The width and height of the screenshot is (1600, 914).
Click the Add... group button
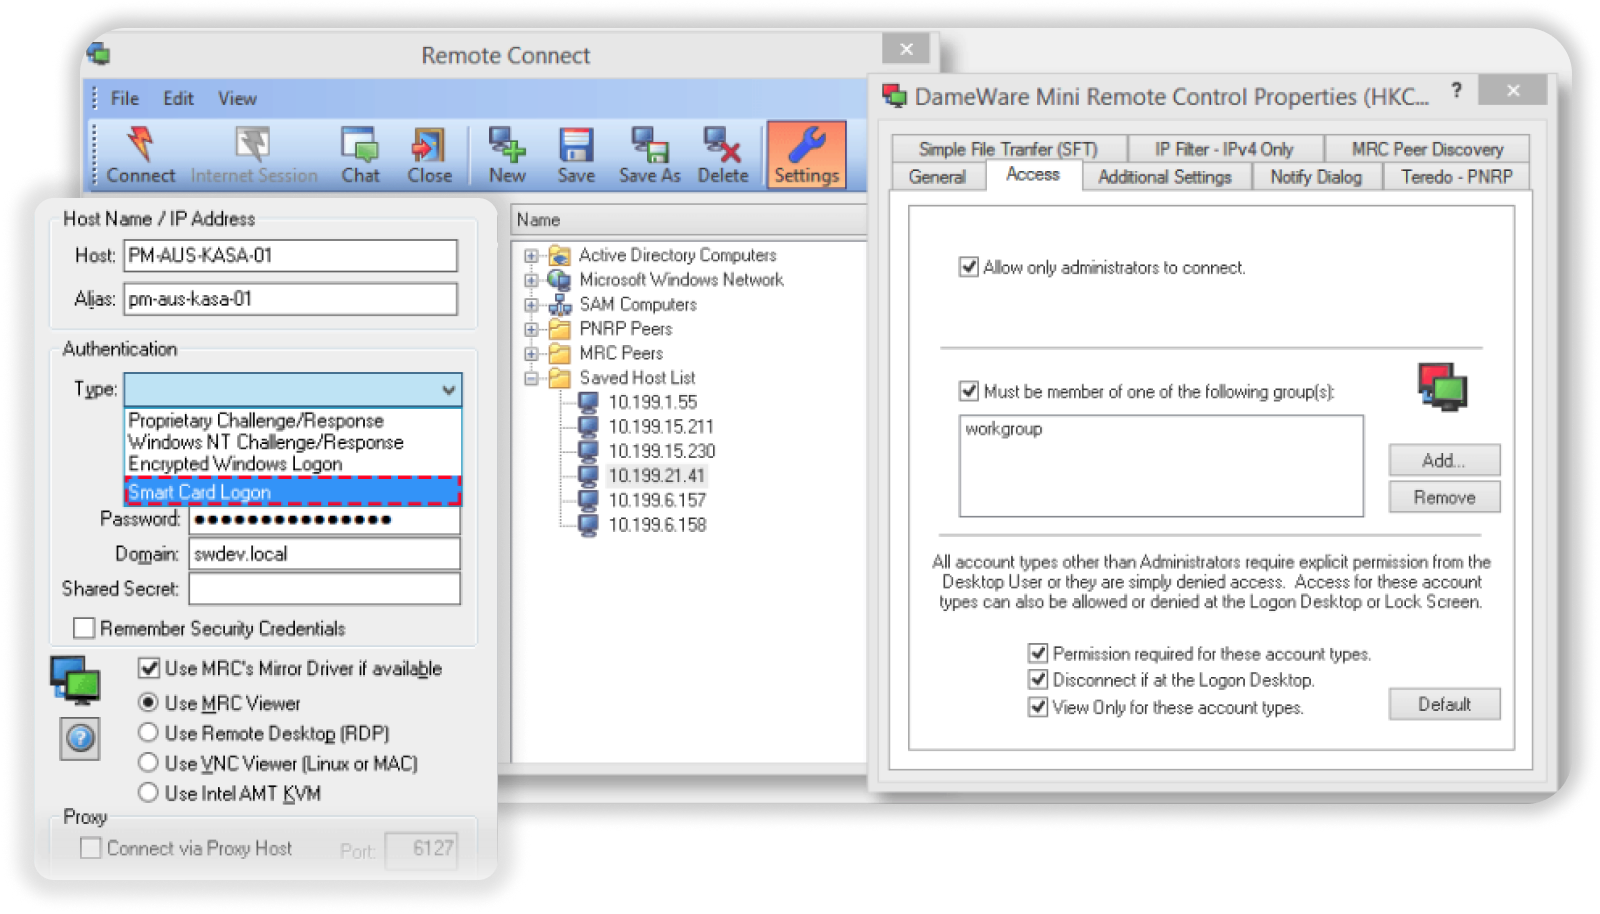[x=1444, y=460]
